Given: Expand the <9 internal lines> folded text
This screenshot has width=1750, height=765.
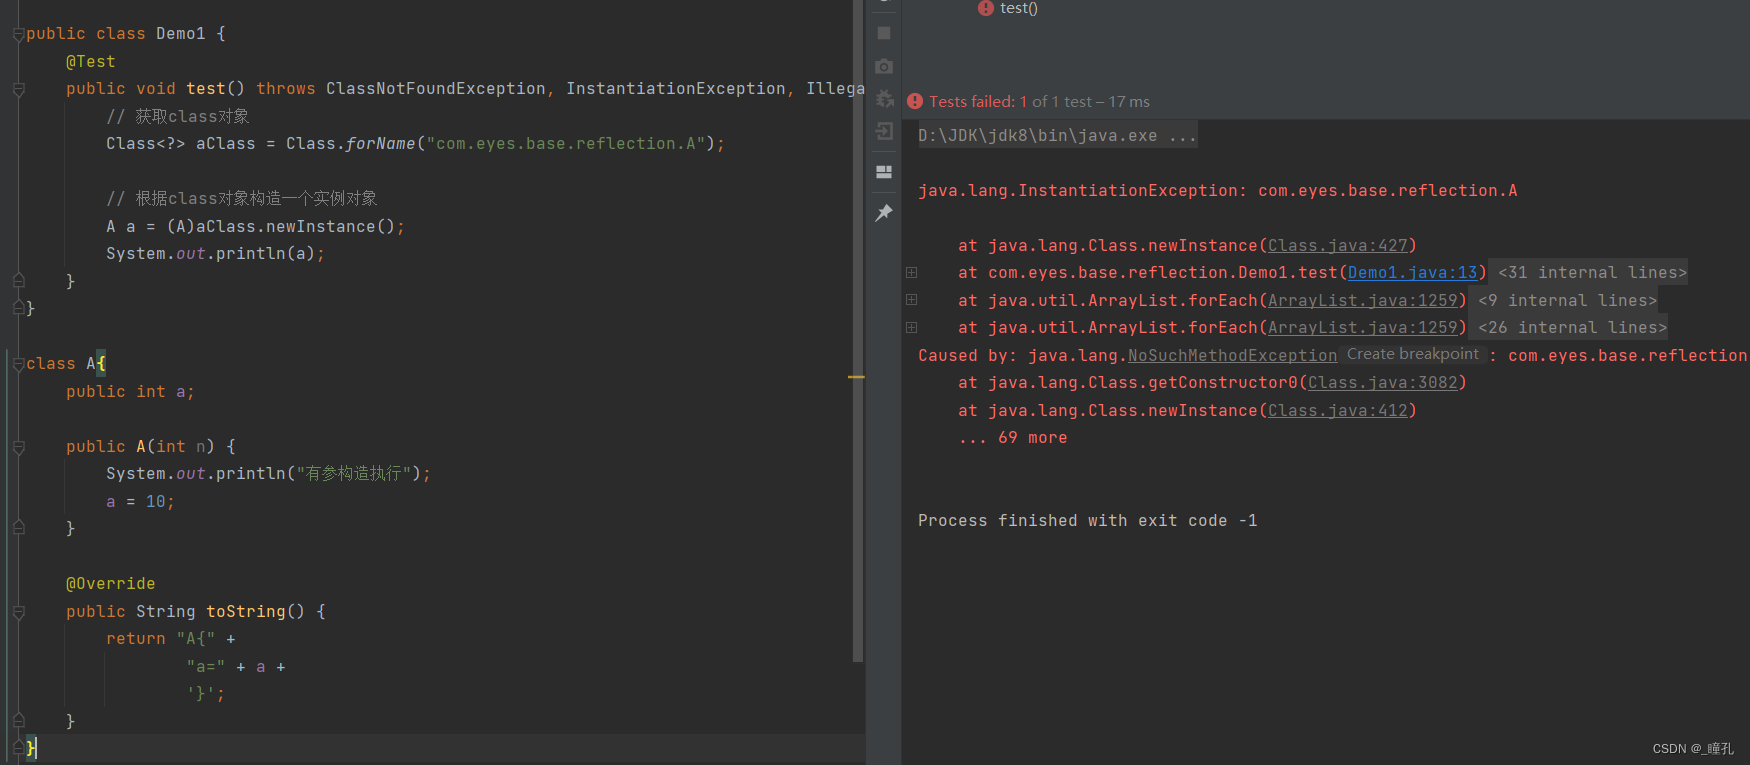Looking at the screenshot, I should click(x=1567, y=300).
